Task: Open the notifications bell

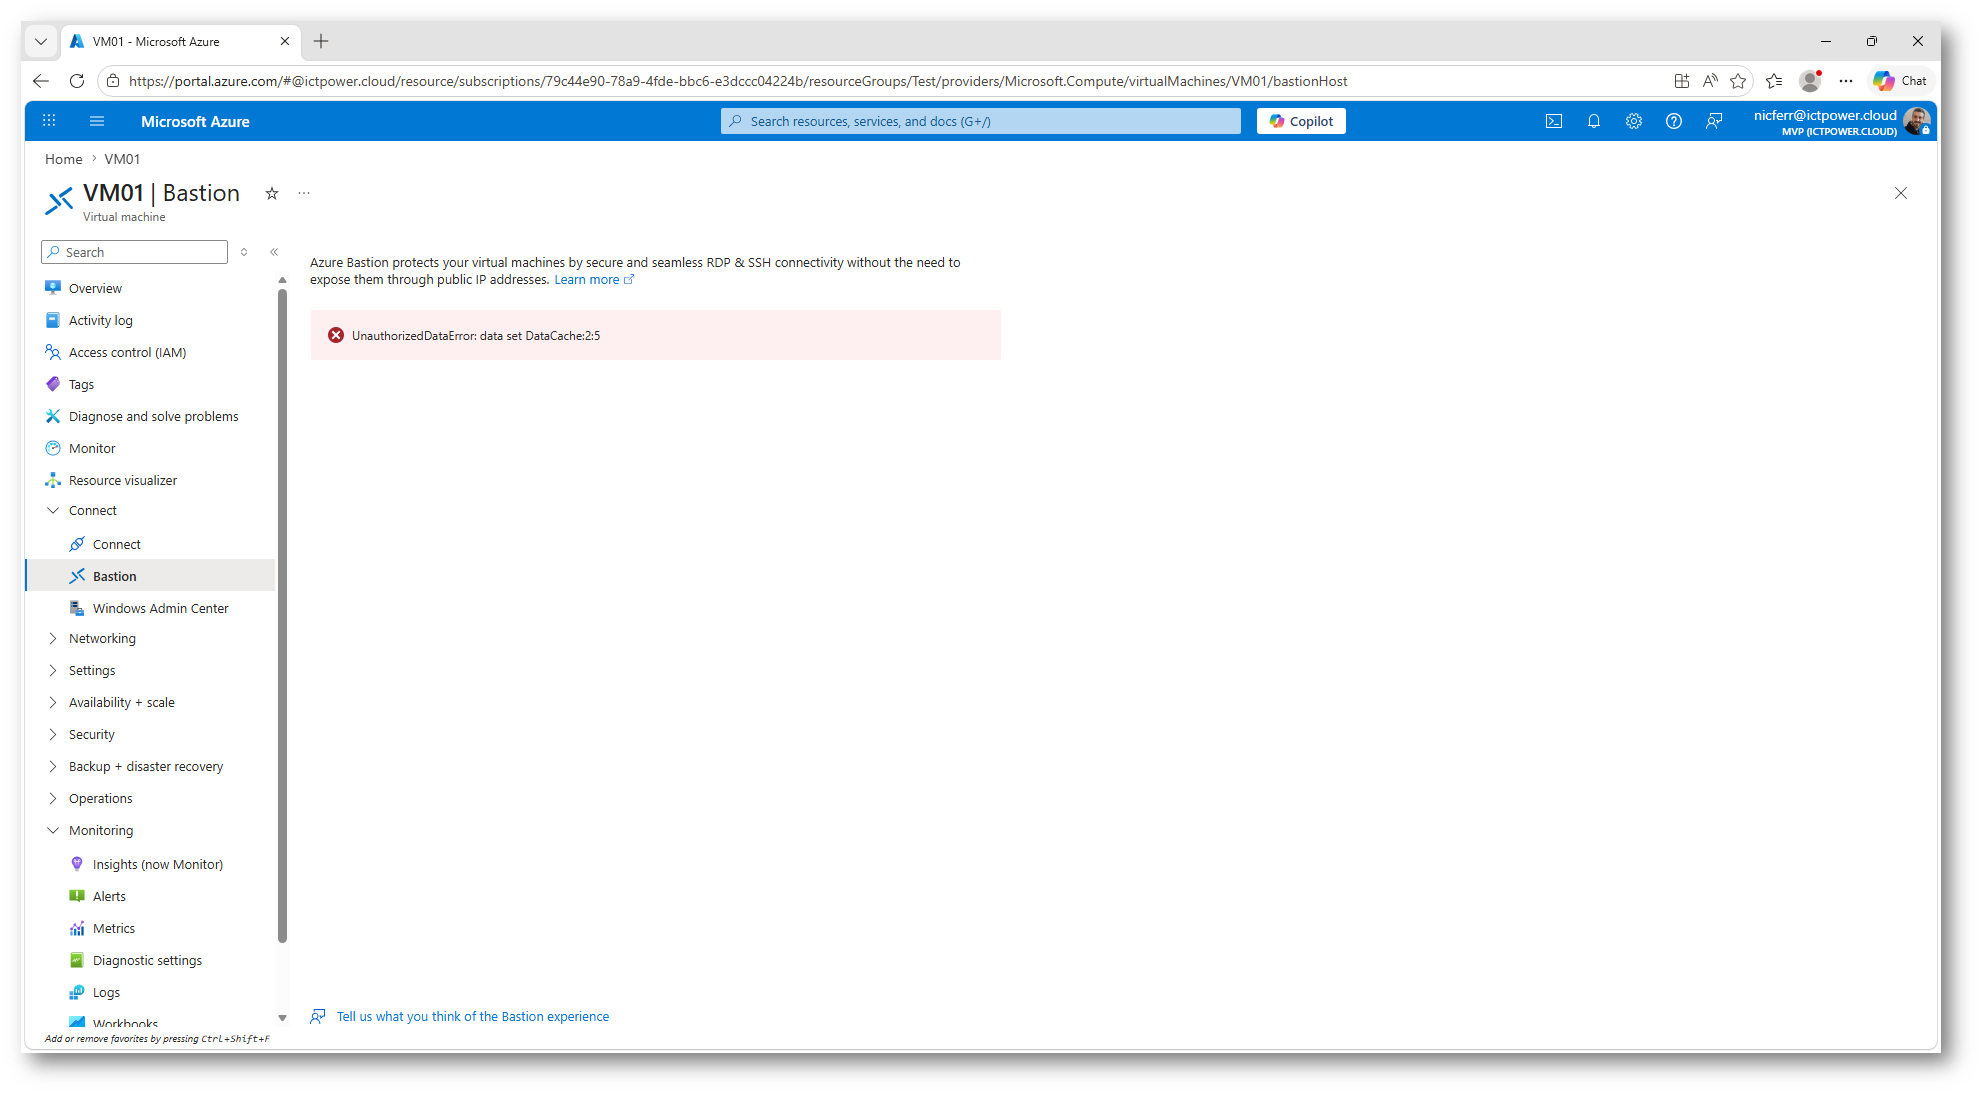Action: tap(1593, 121)
